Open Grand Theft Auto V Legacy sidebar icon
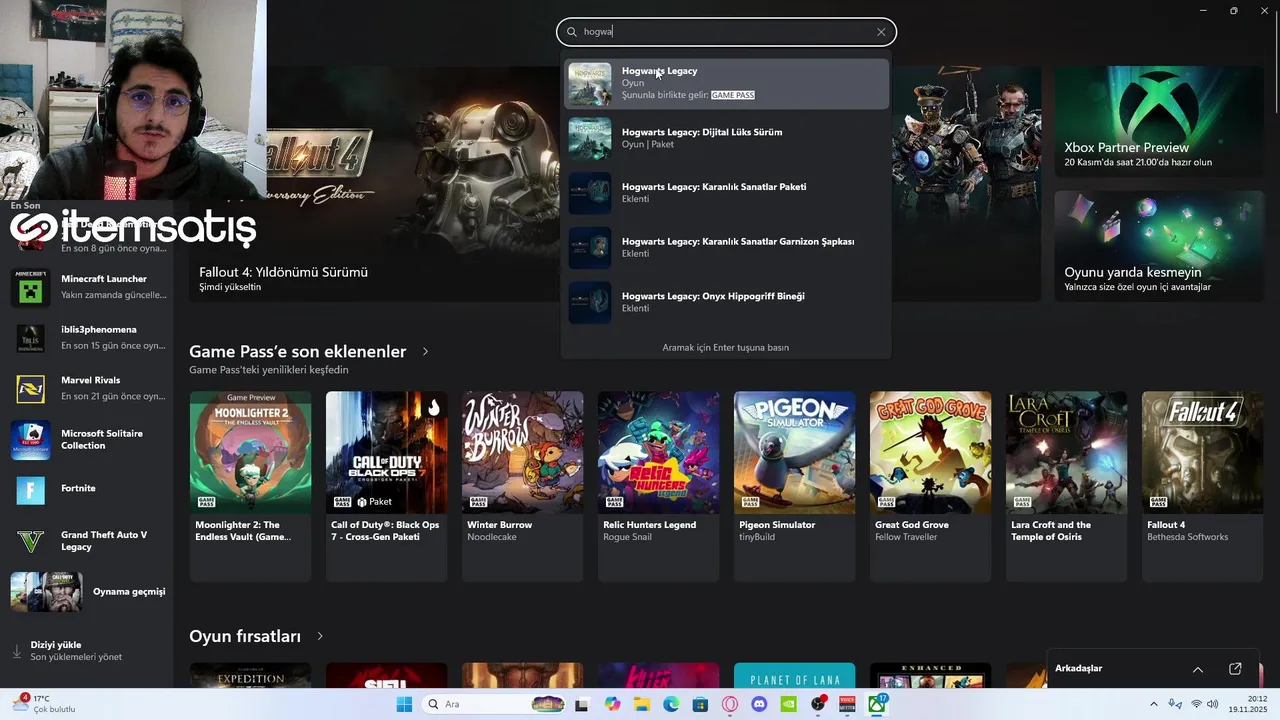Image resolution: width=1280 pixels, height=720 pixels. (30, 541)
